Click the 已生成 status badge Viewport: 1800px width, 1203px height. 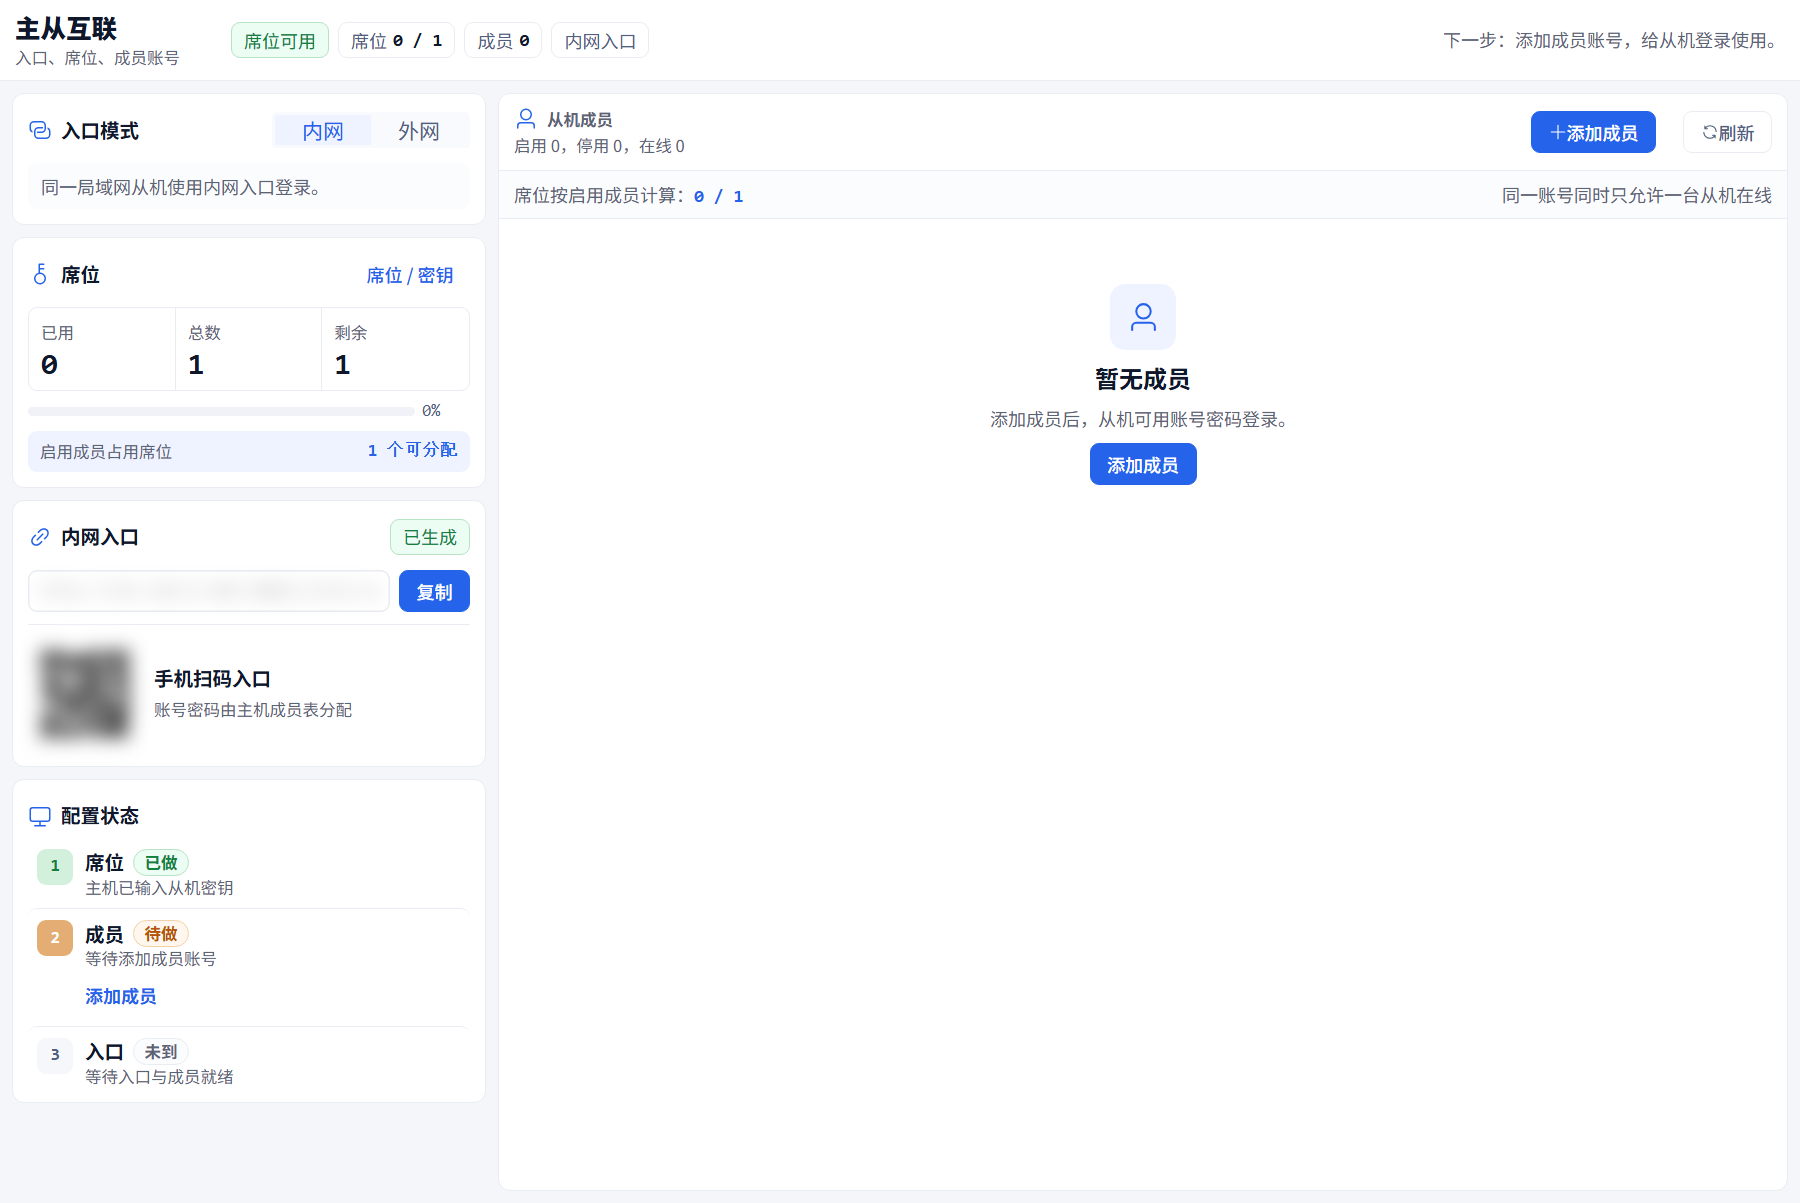[430, 537]
